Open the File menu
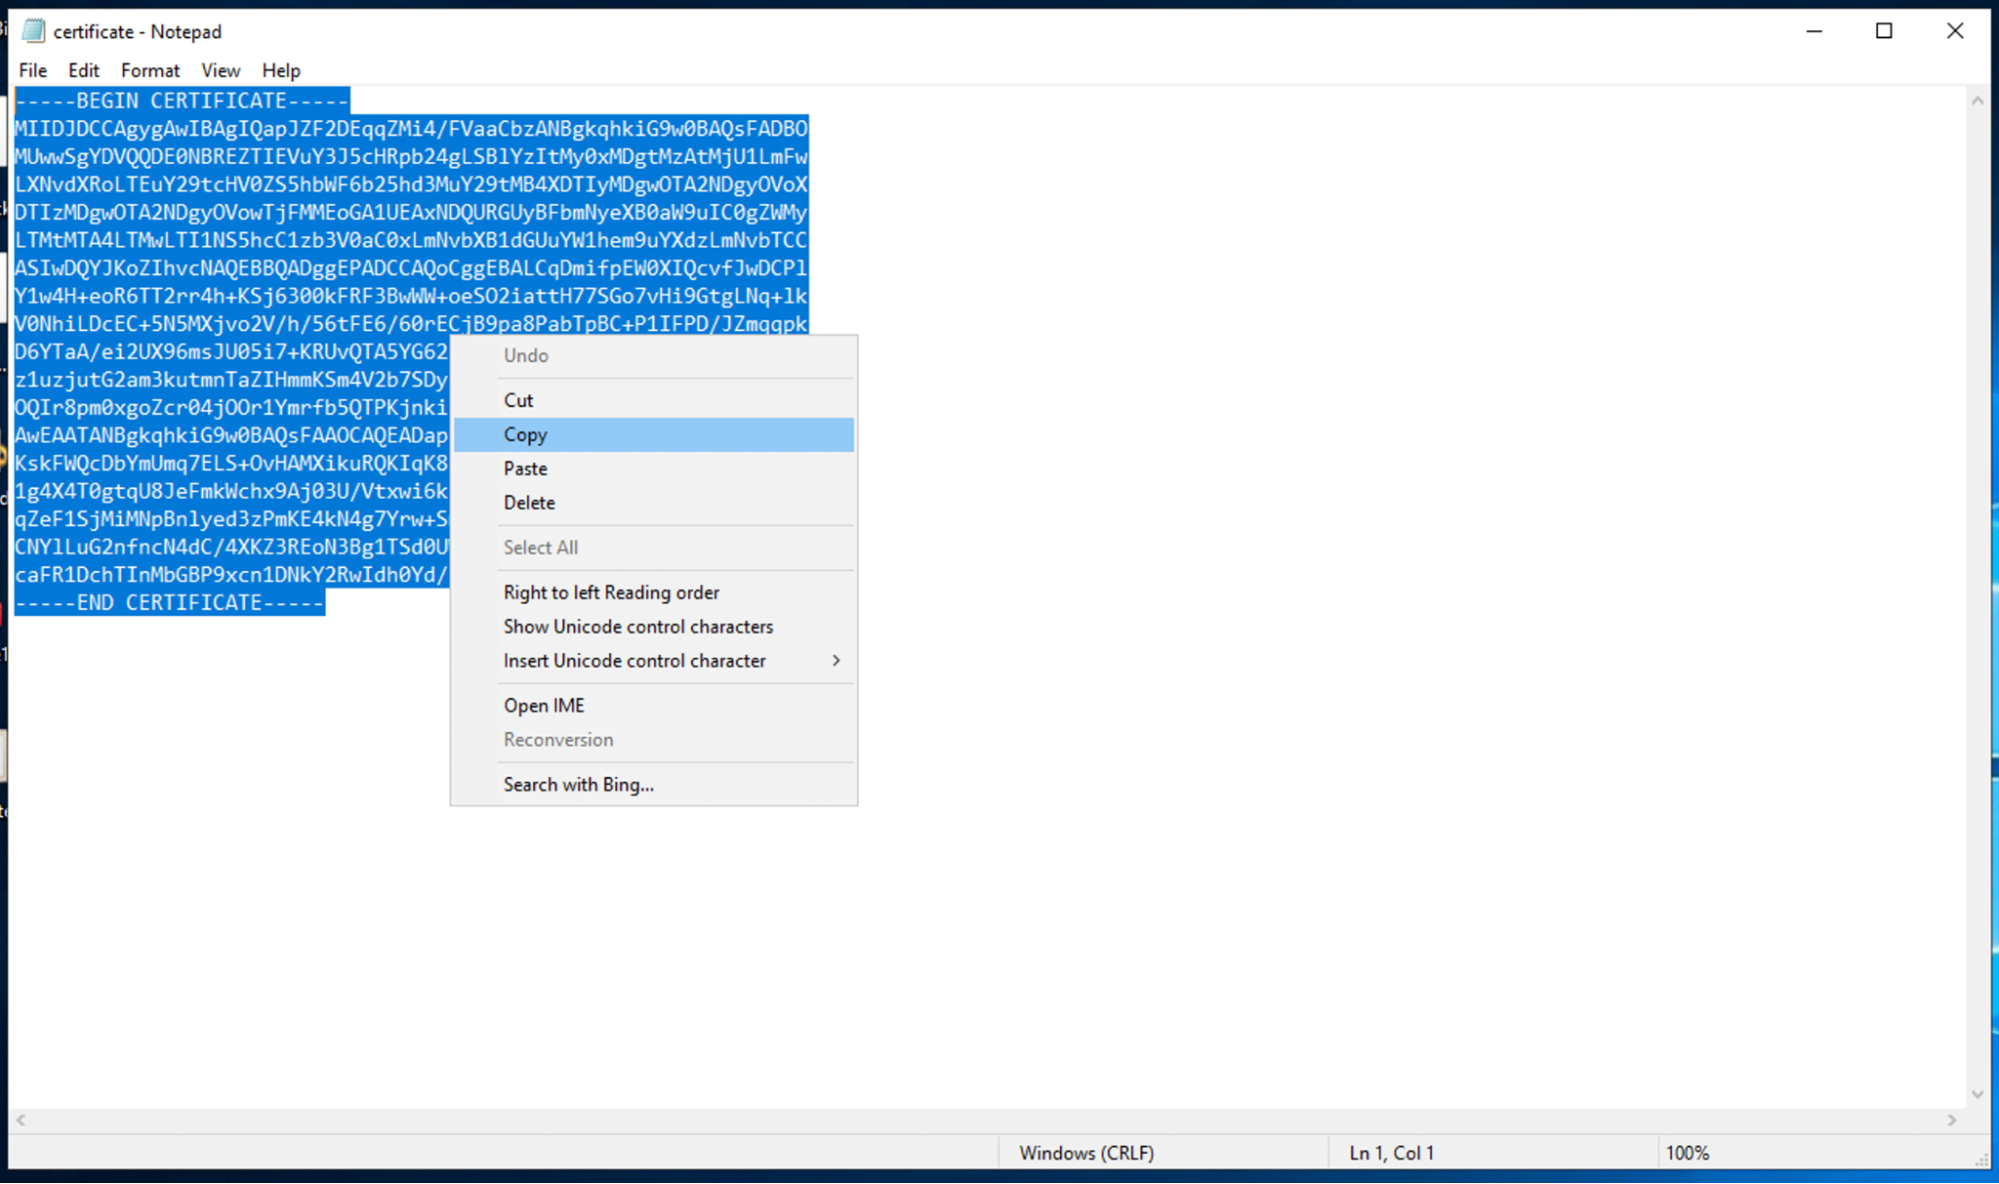 (31, 70)
